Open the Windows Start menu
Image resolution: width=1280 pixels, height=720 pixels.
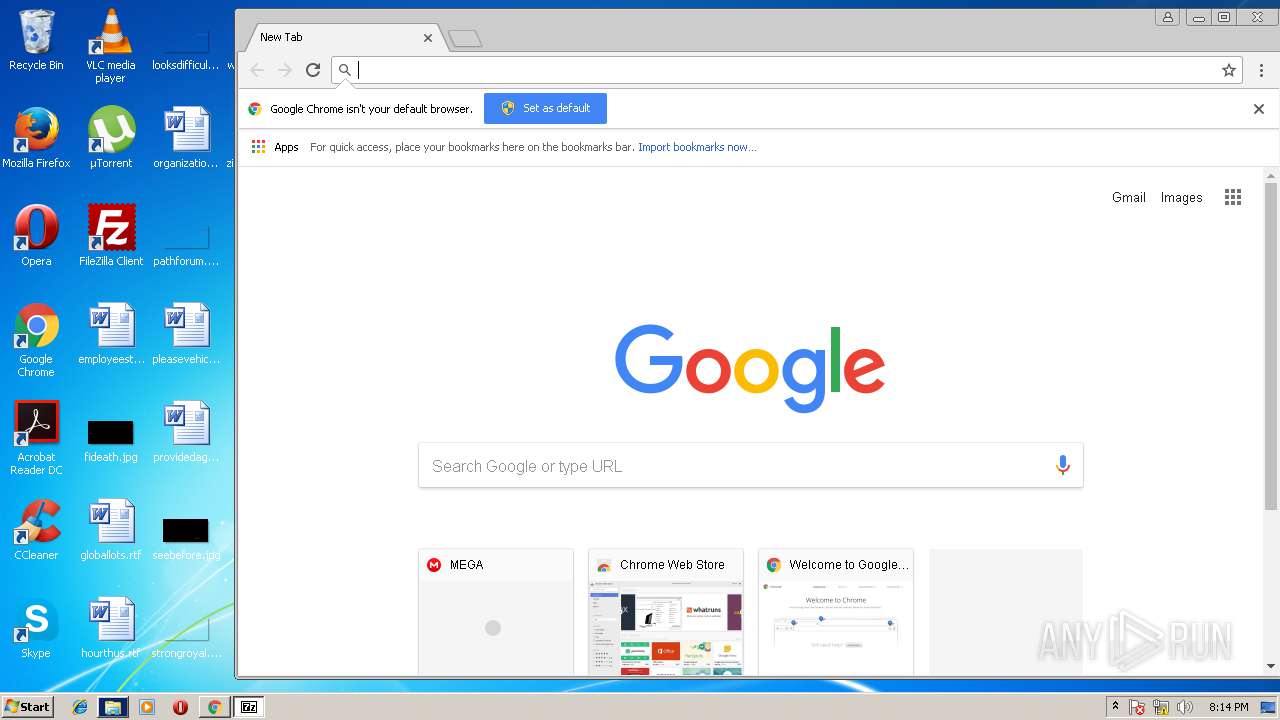tap(27, 706)
